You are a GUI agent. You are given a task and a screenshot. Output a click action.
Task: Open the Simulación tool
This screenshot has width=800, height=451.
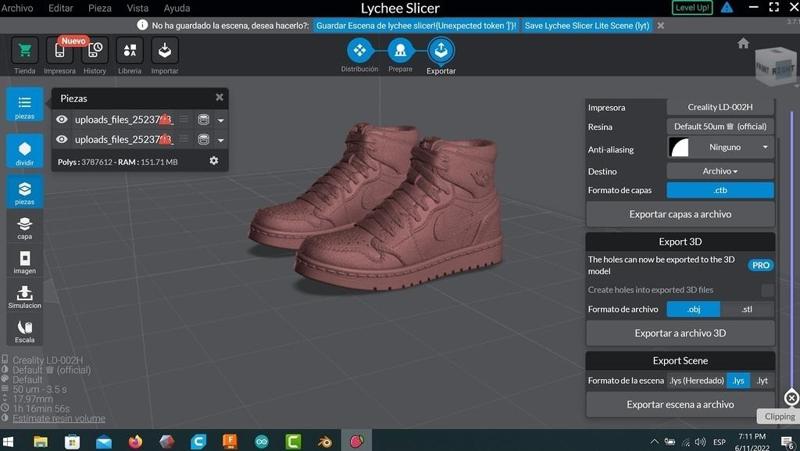[x=25, y=296]
